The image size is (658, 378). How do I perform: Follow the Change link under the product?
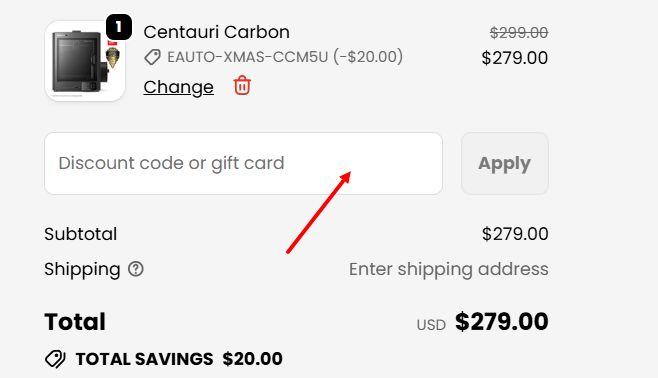pyautogui.click(x=178, y=87)
